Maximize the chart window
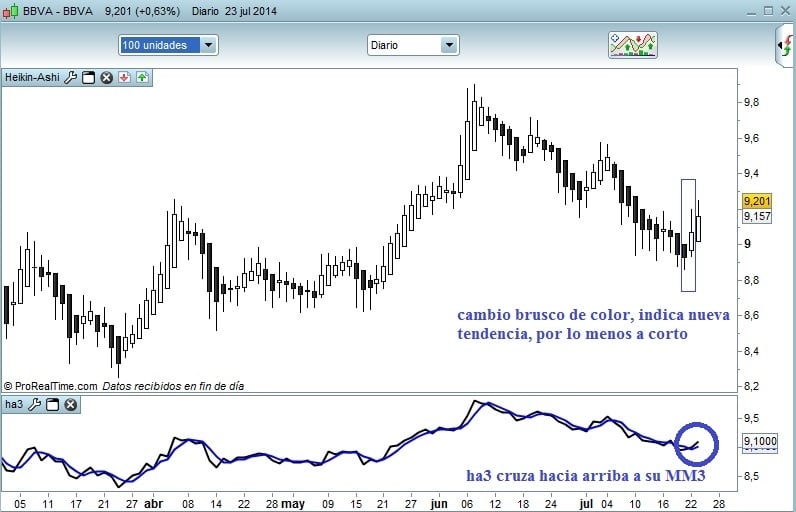The image size is (796, 512). click(x=769, y=11)
